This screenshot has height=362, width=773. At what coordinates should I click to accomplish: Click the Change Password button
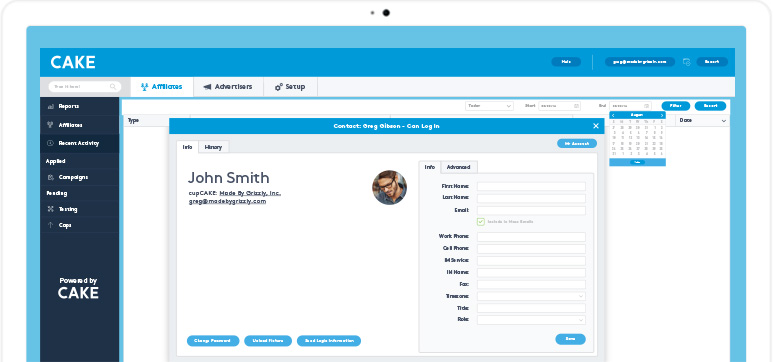(x=213, y=341)
